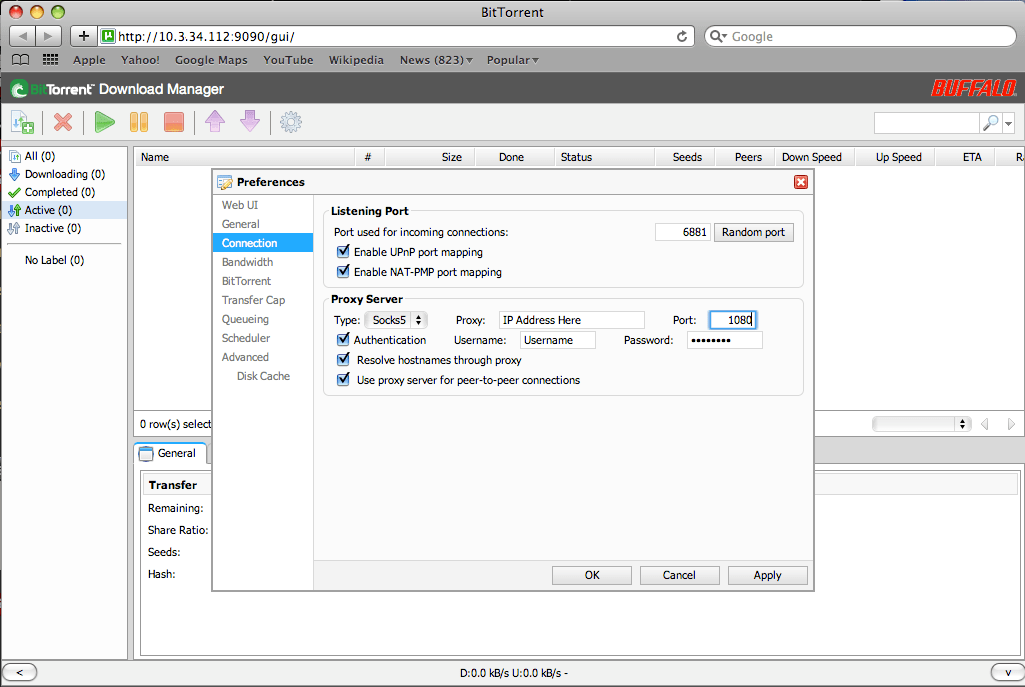Select Advanced preferences section
1025x687 pixels.
tap(245, 356)
